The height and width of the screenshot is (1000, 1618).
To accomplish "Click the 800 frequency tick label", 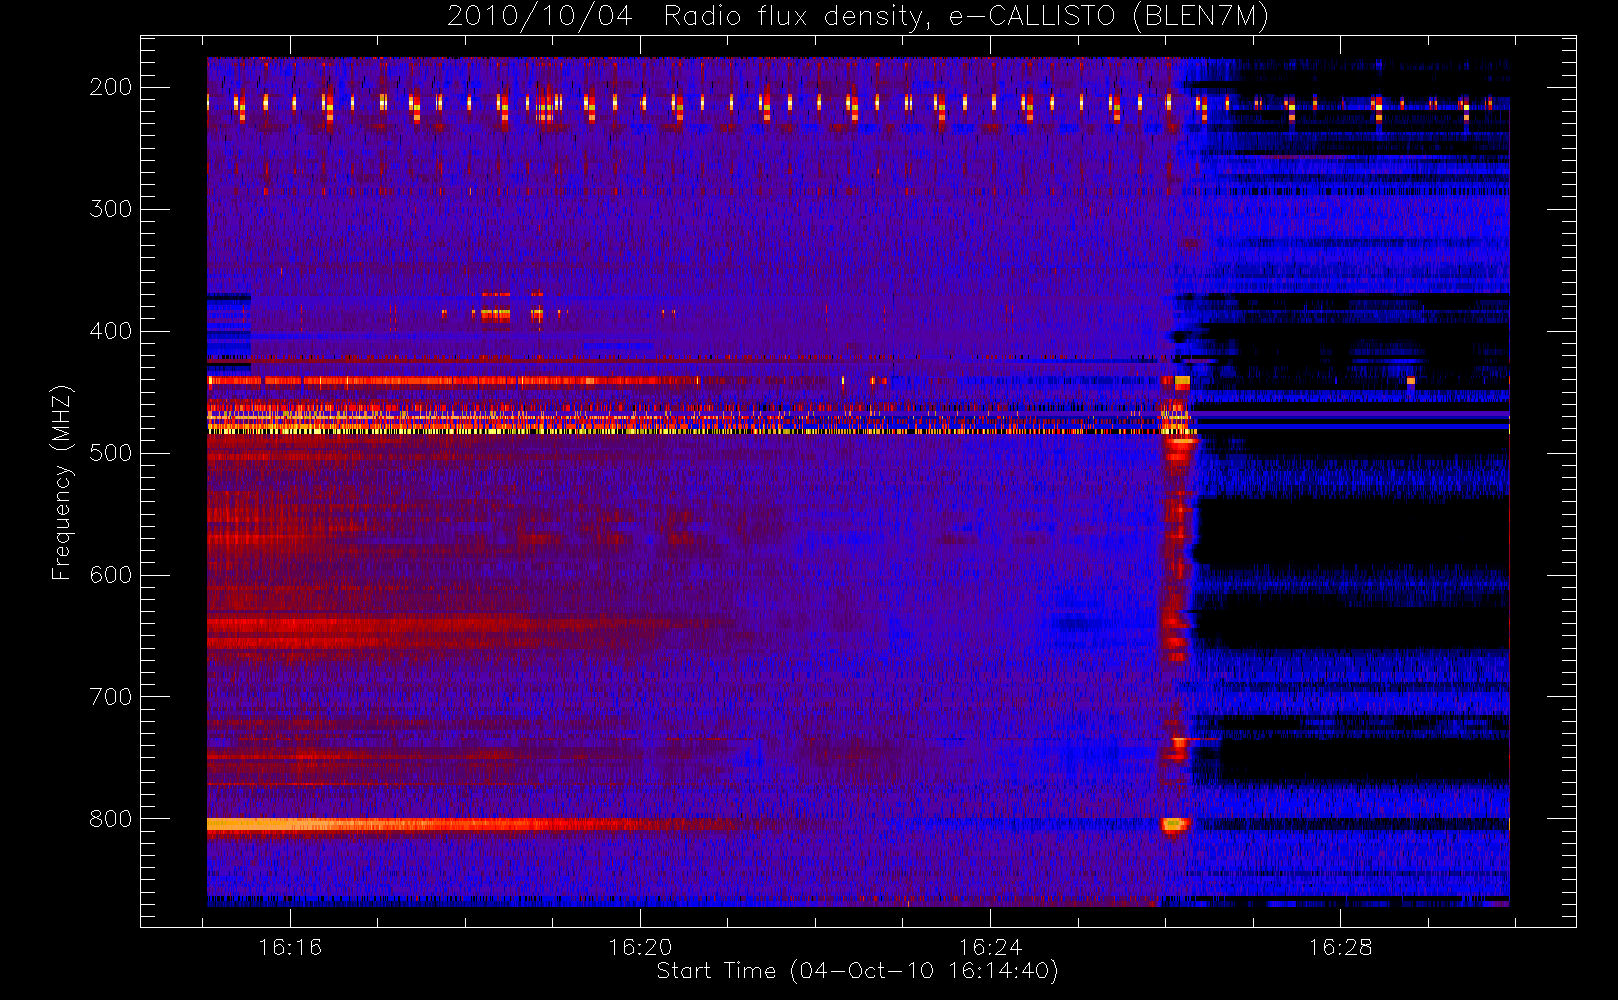I will tap(110, 819).
